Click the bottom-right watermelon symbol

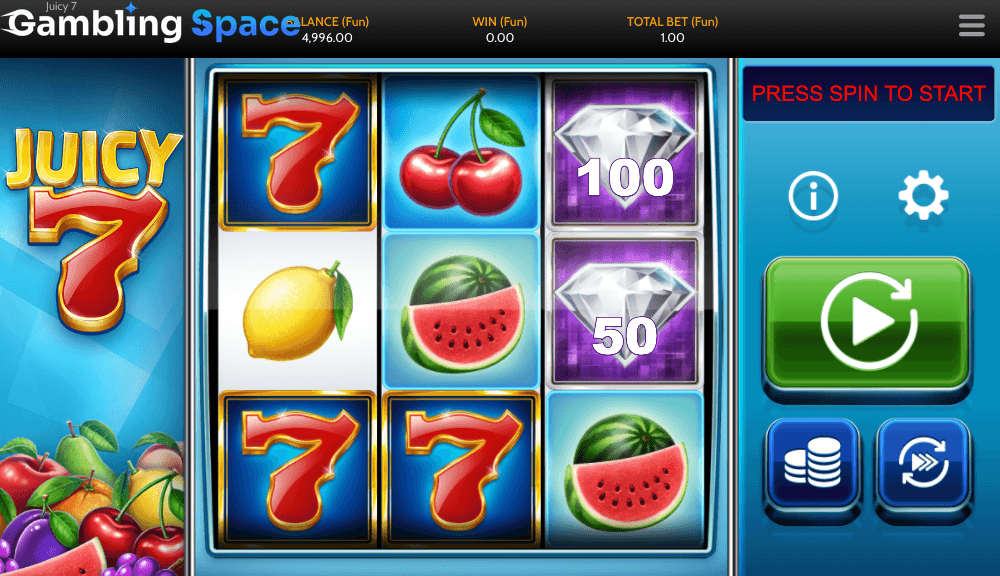click(x=624, y=469)
